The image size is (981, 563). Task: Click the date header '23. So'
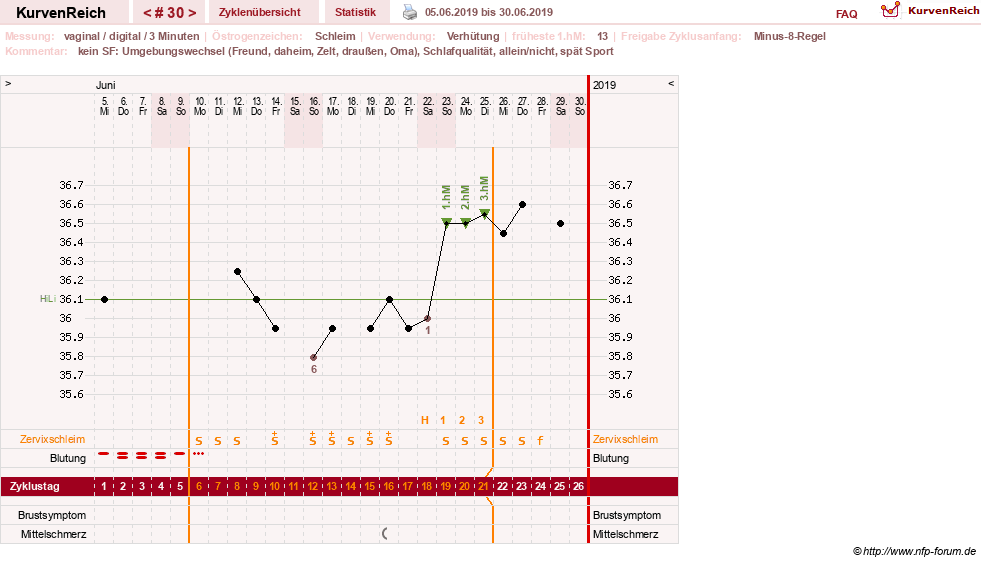tap(447, 106)
